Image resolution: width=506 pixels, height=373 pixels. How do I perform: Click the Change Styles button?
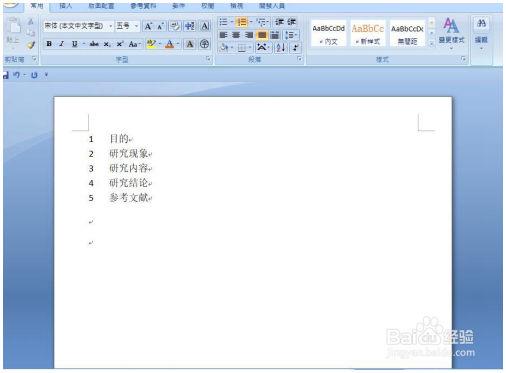point(451,34)
